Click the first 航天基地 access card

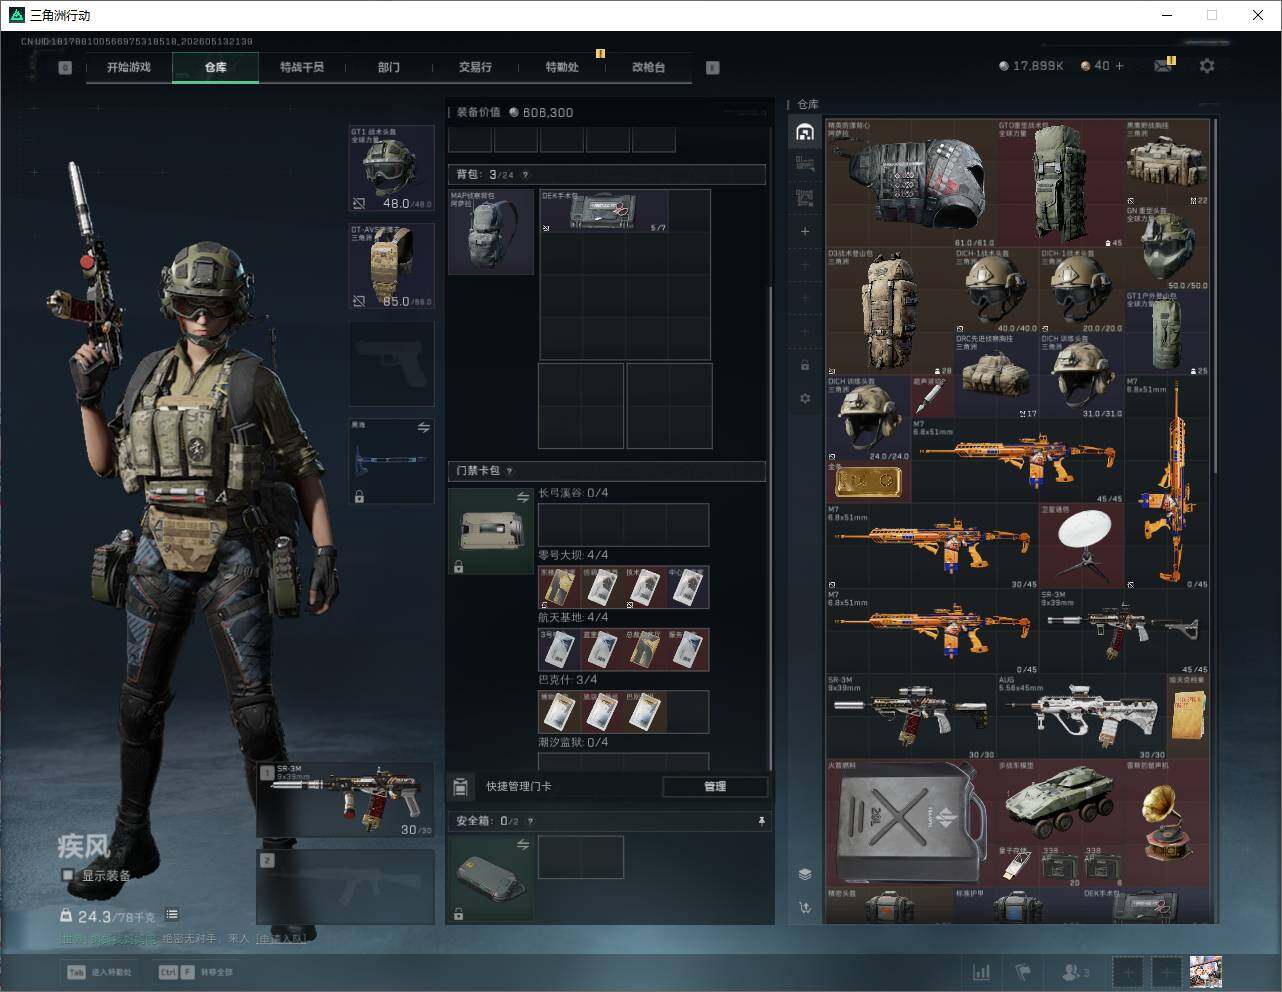[559, 650]
